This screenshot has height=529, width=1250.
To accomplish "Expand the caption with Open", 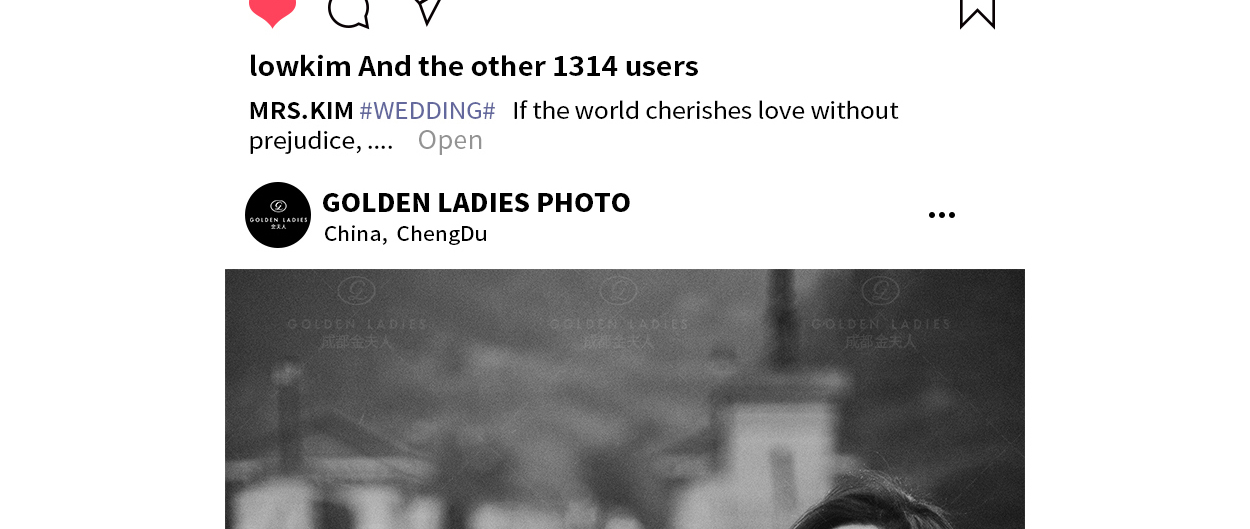I will point(450,140).
